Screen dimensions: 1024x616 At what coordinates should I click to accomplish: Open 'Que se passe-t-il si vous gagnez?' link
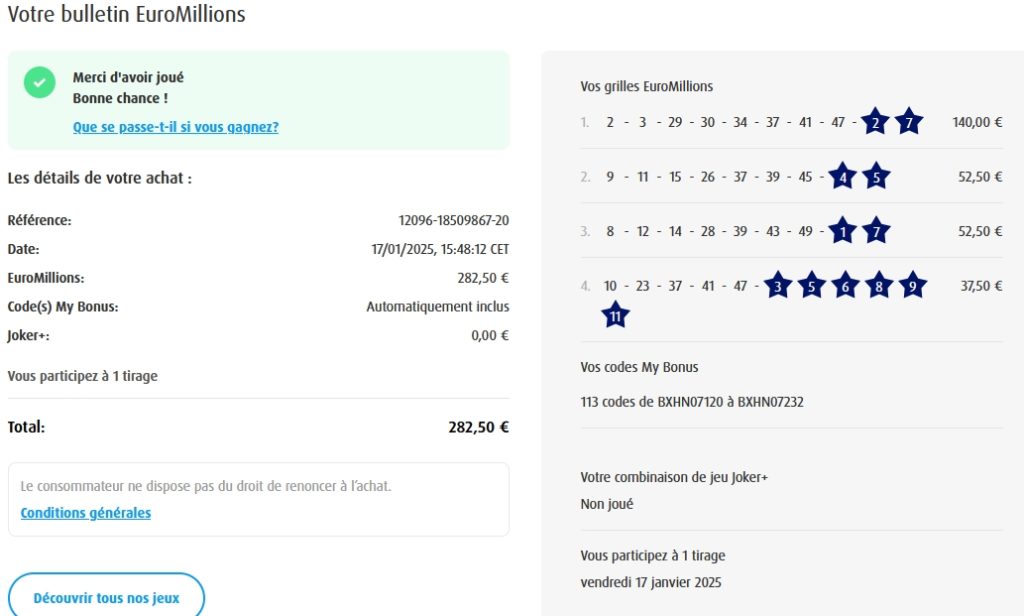(x=175, y=127)
